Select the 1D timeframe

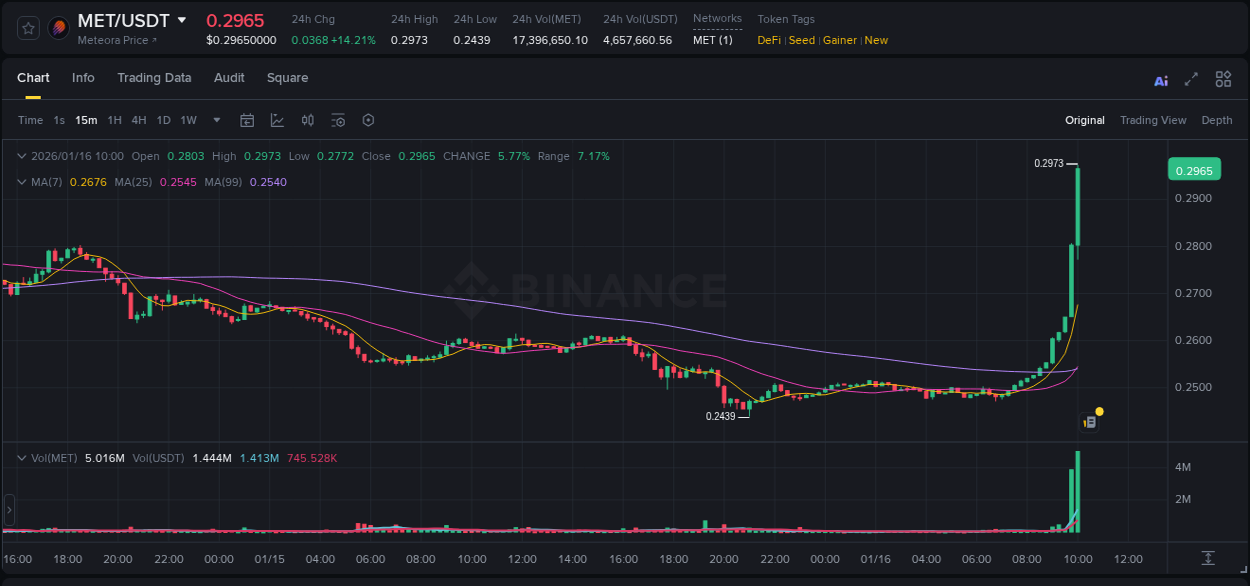click(x=163, y=120)
